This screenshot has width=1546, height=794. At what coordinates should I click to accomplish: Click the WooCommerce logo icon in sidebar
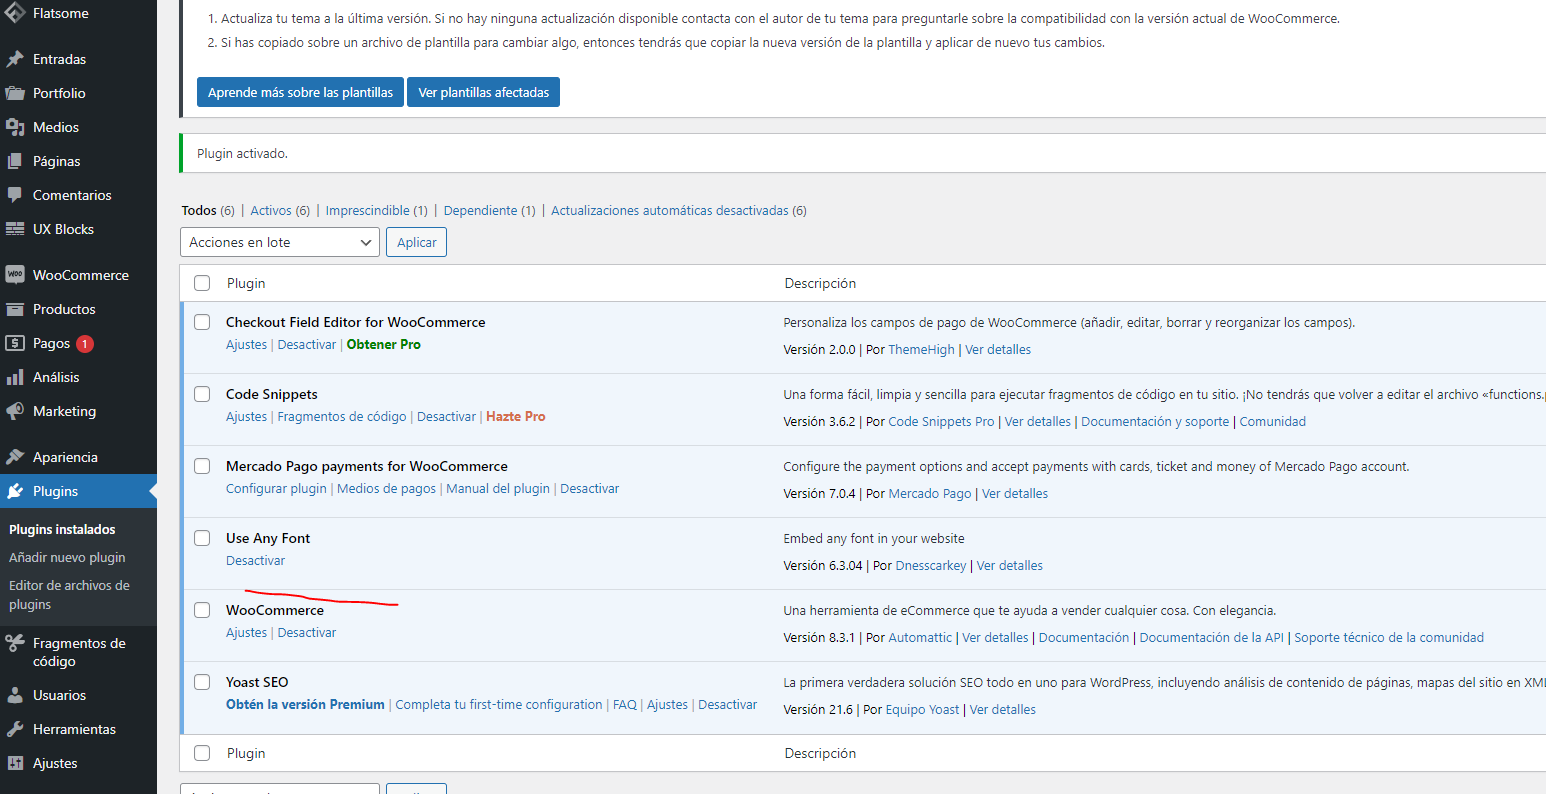pos(15,275)
